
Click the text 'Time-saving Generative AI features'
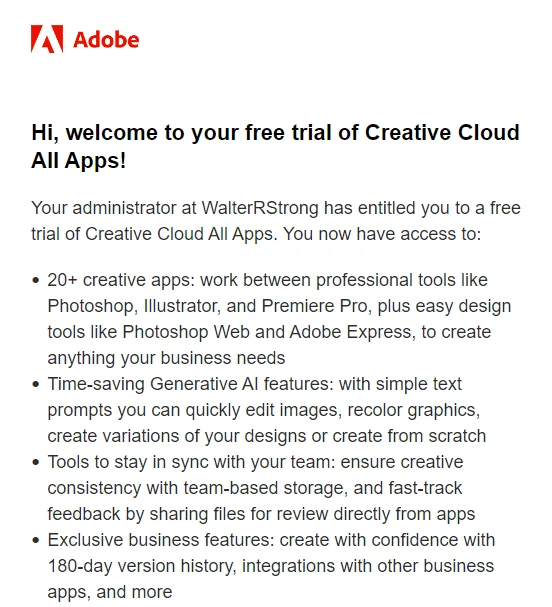[189, 384]
